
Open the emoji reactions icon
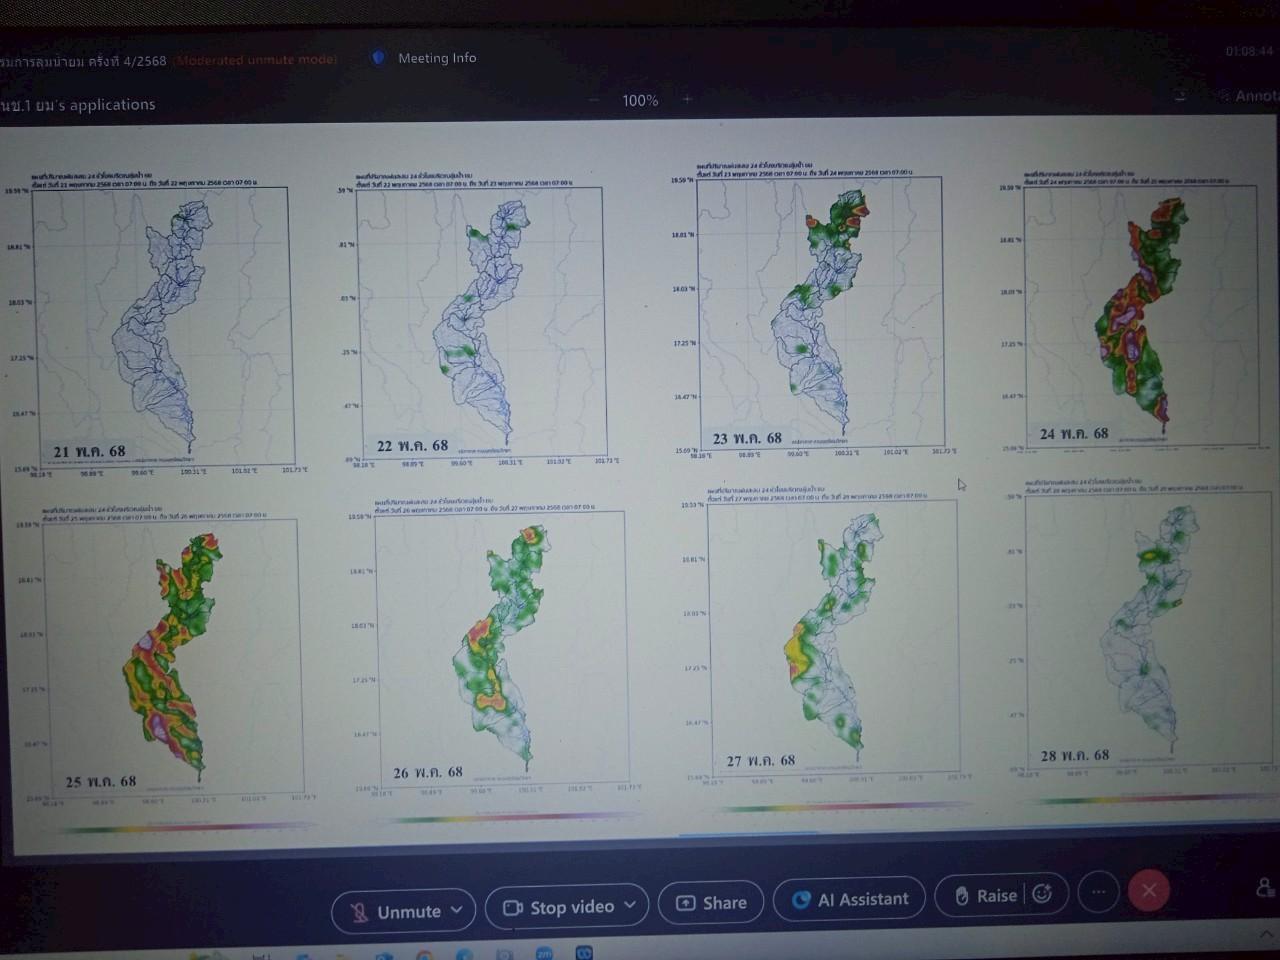click(1042, 894)
